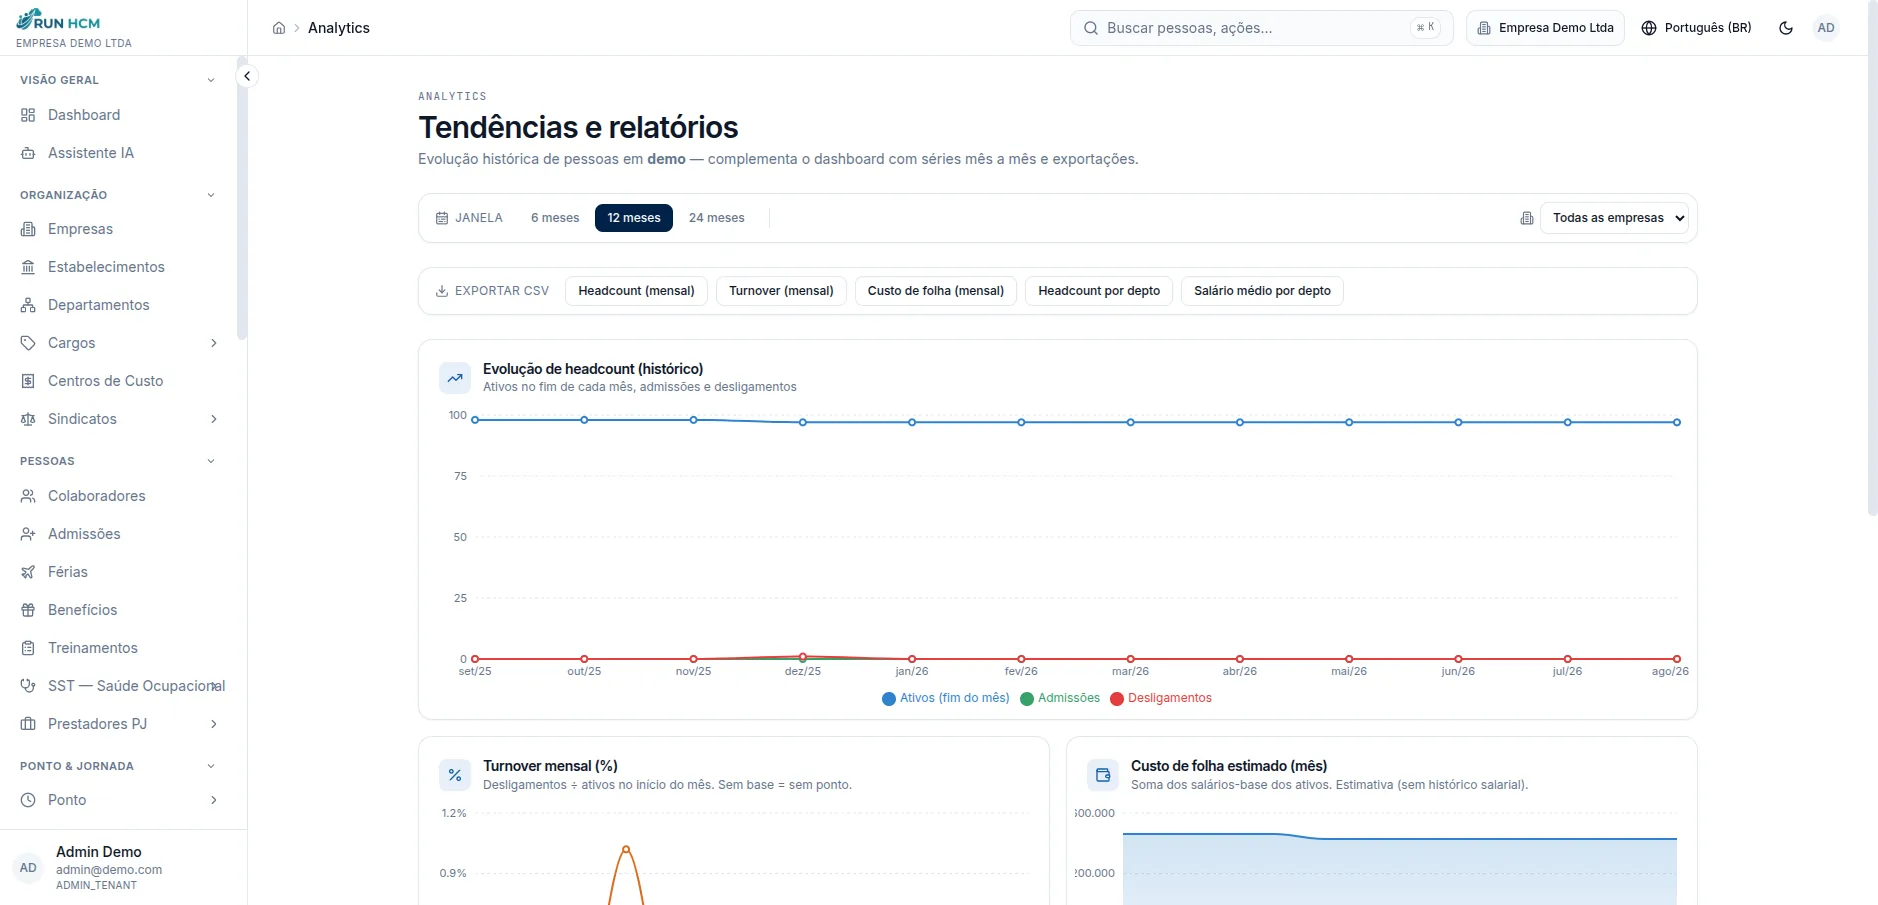The height and width of the screenshot is (905, 1878).
Task: Expand the Ponto submenu chevron
Action: 214,800
